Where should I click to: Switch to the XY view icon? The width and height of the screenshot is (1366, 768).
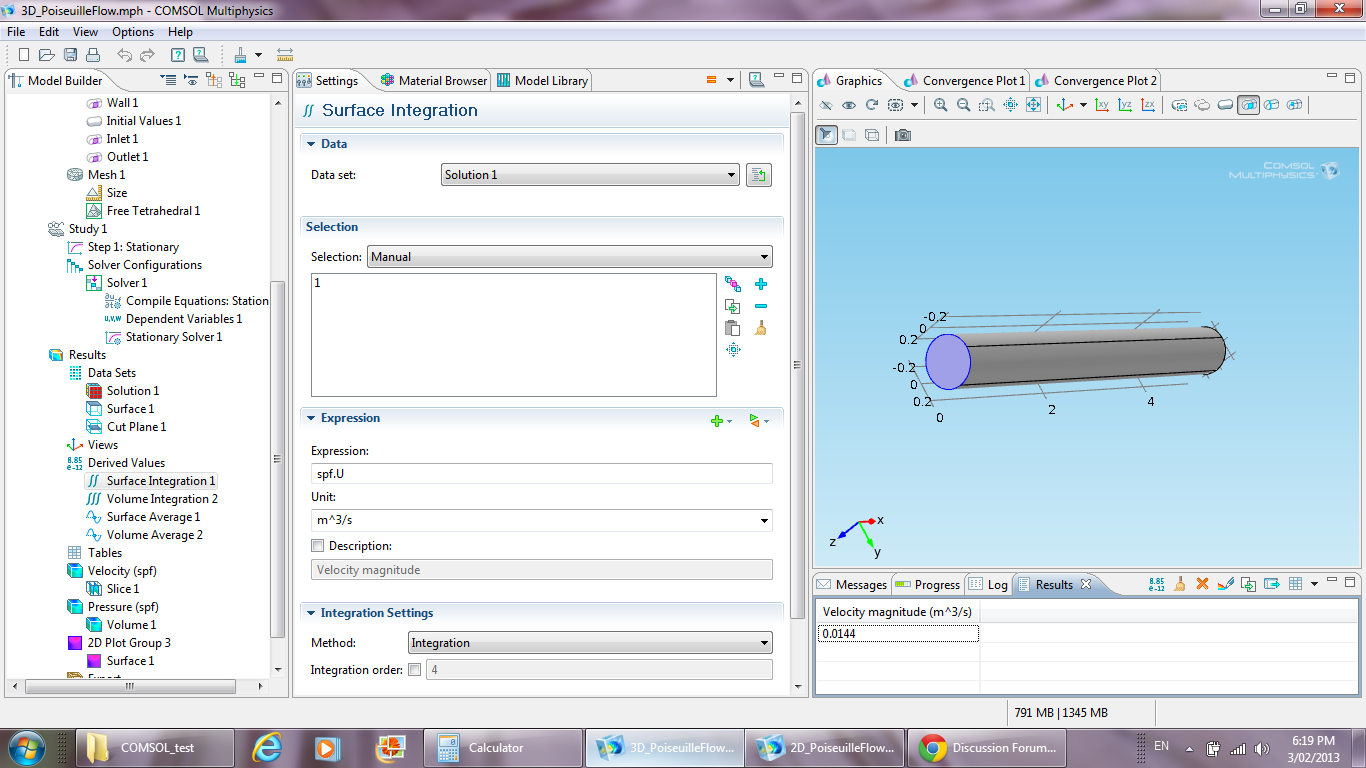point(1102,105)
